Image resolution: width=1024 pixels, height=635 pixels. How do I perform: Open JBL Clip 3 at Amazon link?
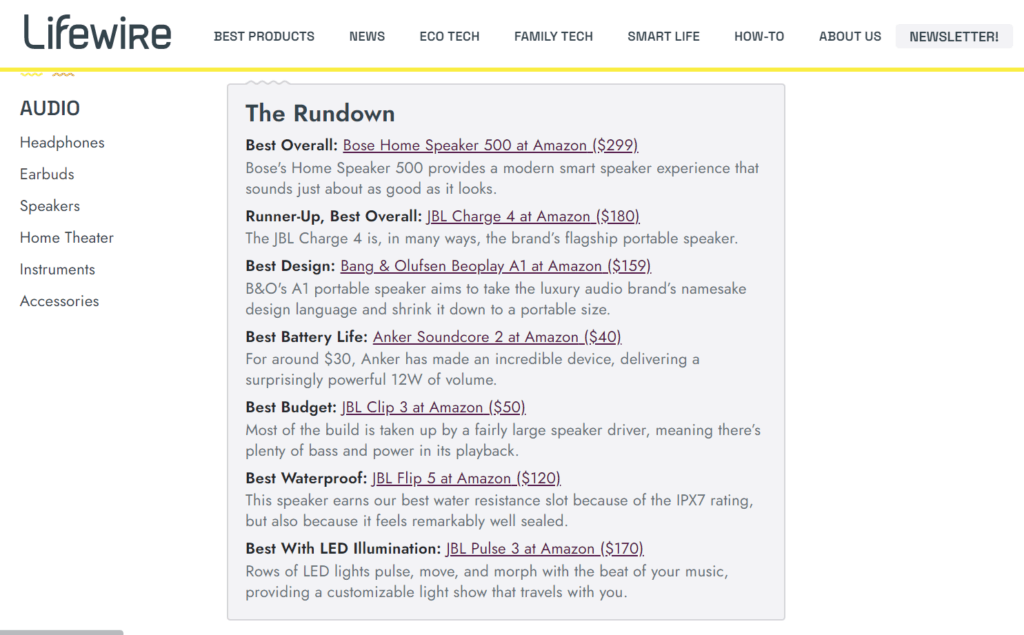[x=434, y=408]
